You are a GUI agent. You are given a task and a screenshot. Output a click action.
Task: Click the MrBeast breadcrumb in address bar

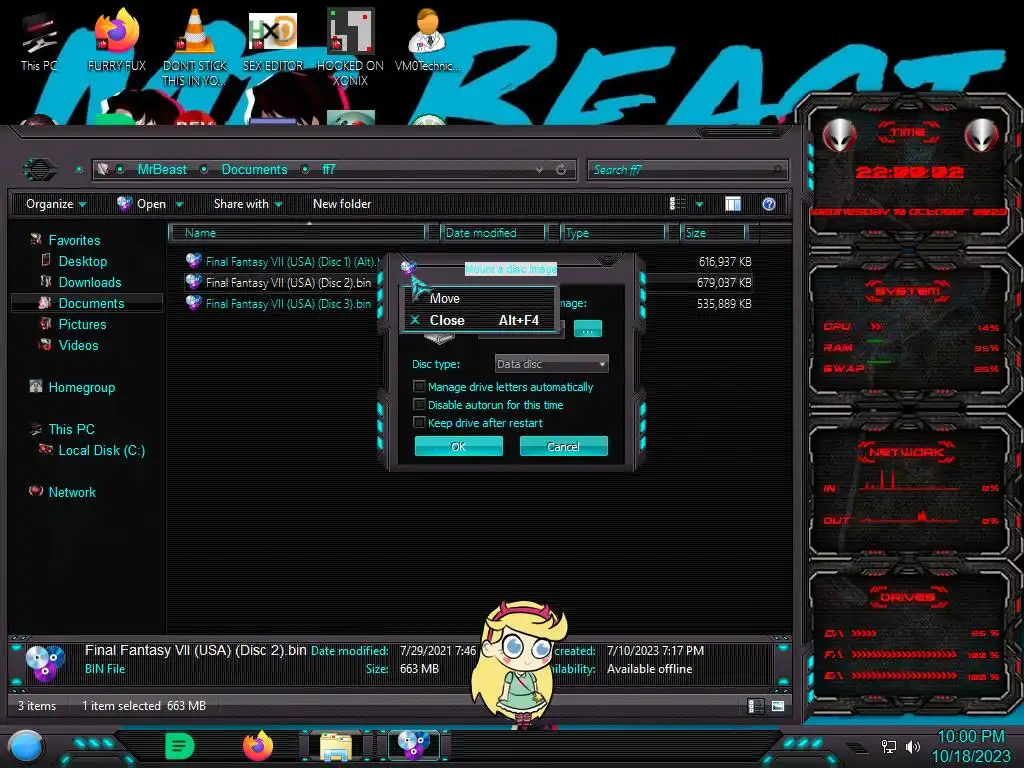click(162, 170)
